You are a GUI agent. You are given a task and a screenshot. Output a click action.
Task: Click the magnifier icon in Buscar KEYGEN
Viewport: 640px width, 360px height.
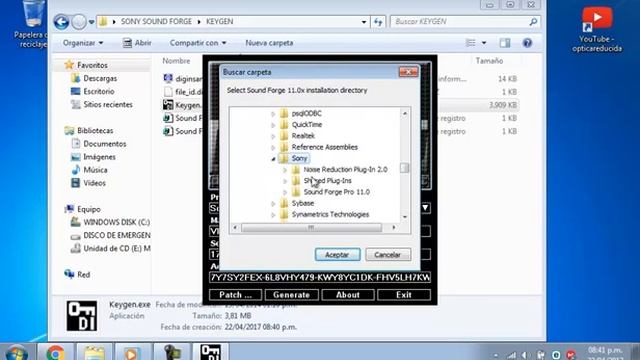(533, 22)
